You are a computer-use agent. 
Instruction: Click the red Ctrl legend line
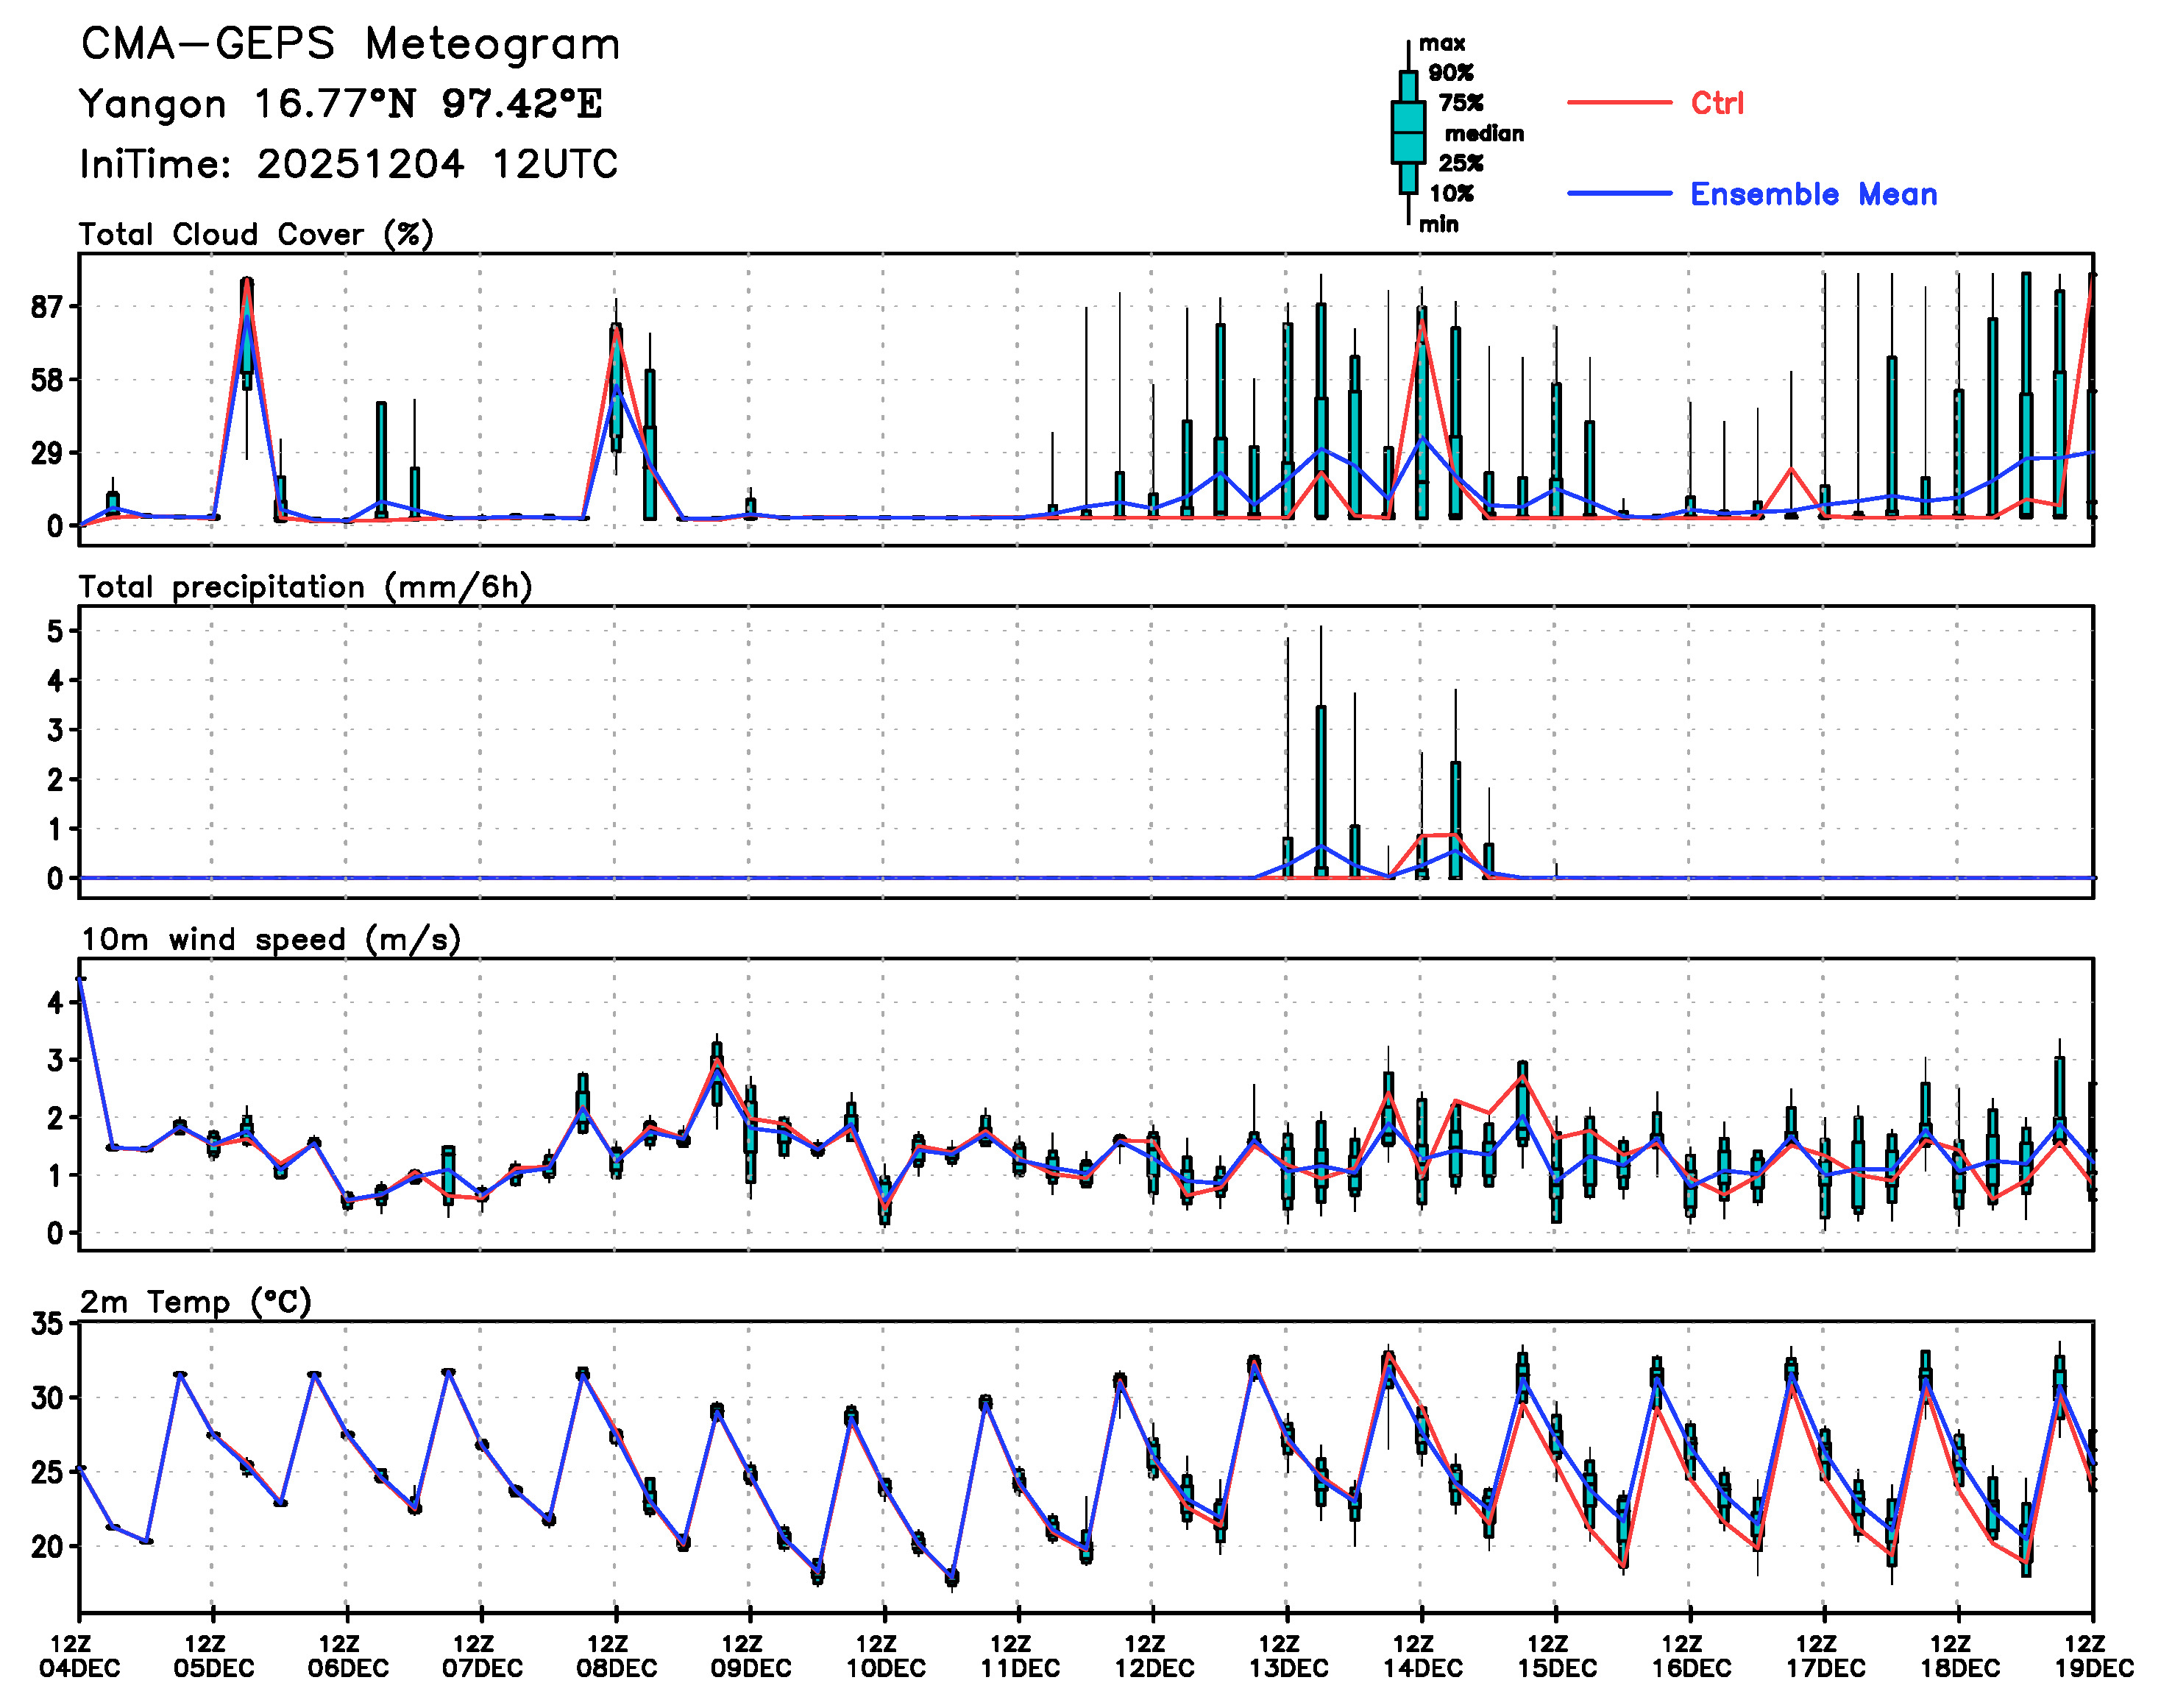[x=1619, y=103]
